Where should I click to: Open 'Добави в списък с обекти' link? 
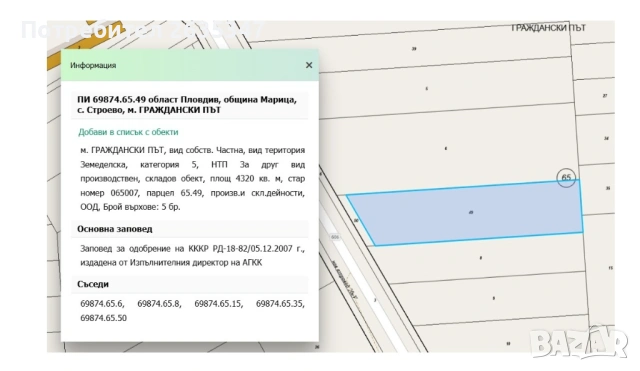(x=128, y=132)
